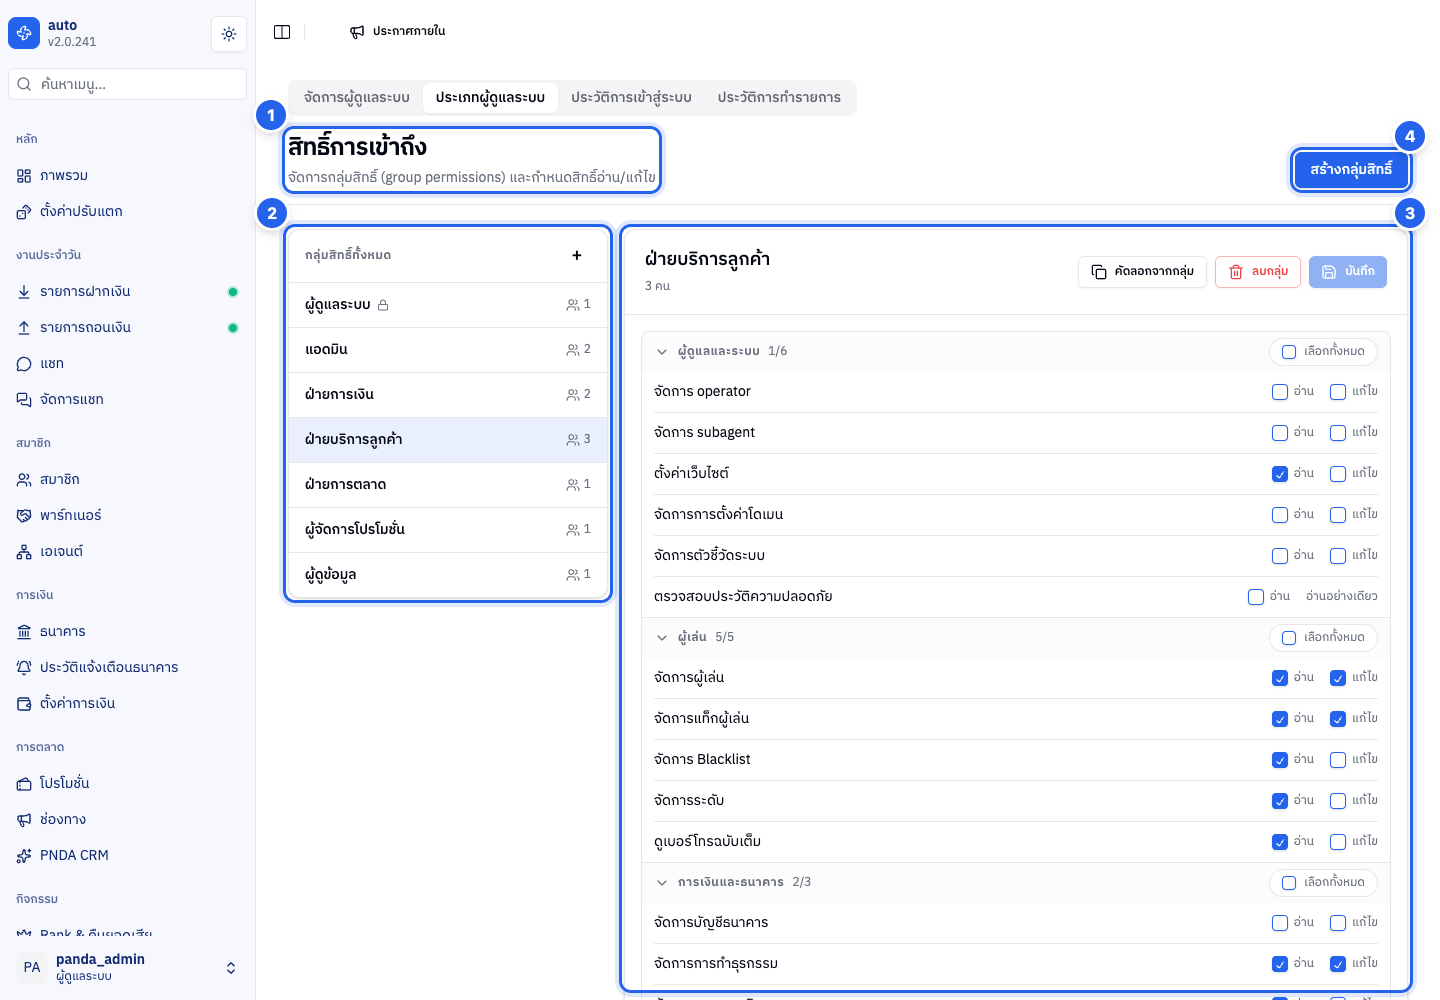Open ตั้งค่าปรับแต่ง in the sidebar
Viewport: 1440px width, 1000px height.
[128, 211]
